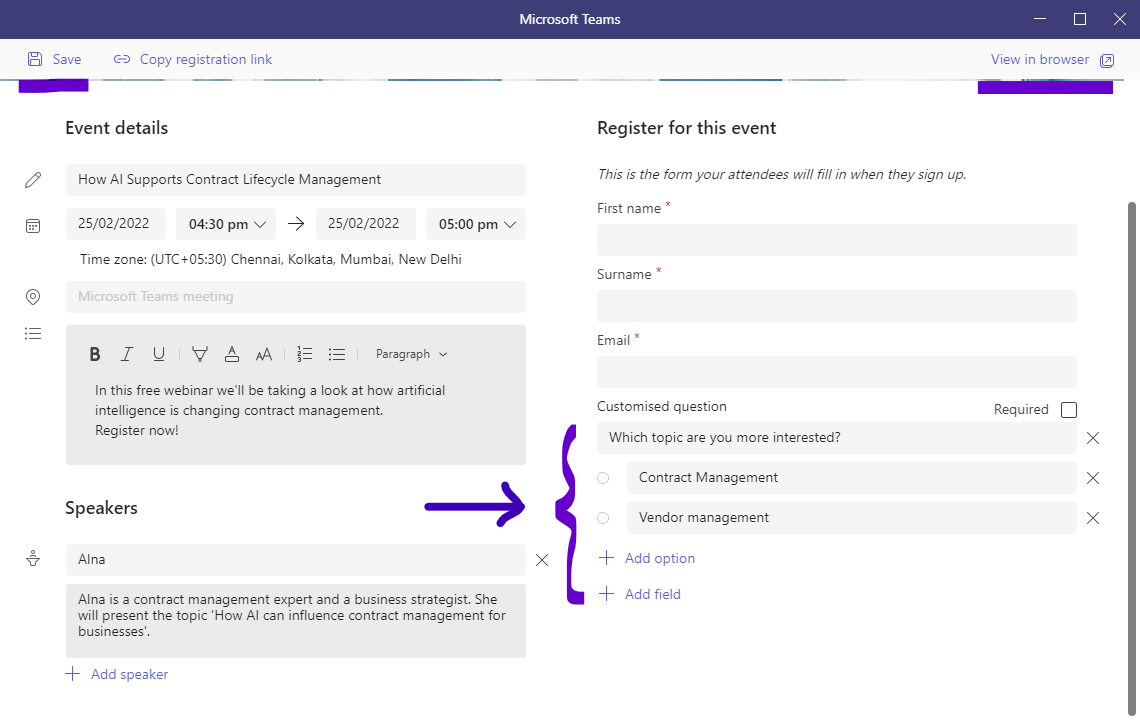Enable the Required checkbox for the customised question
This screenshot has width=1140, height=720.
pyautogui.click(x=1068, y=409)
